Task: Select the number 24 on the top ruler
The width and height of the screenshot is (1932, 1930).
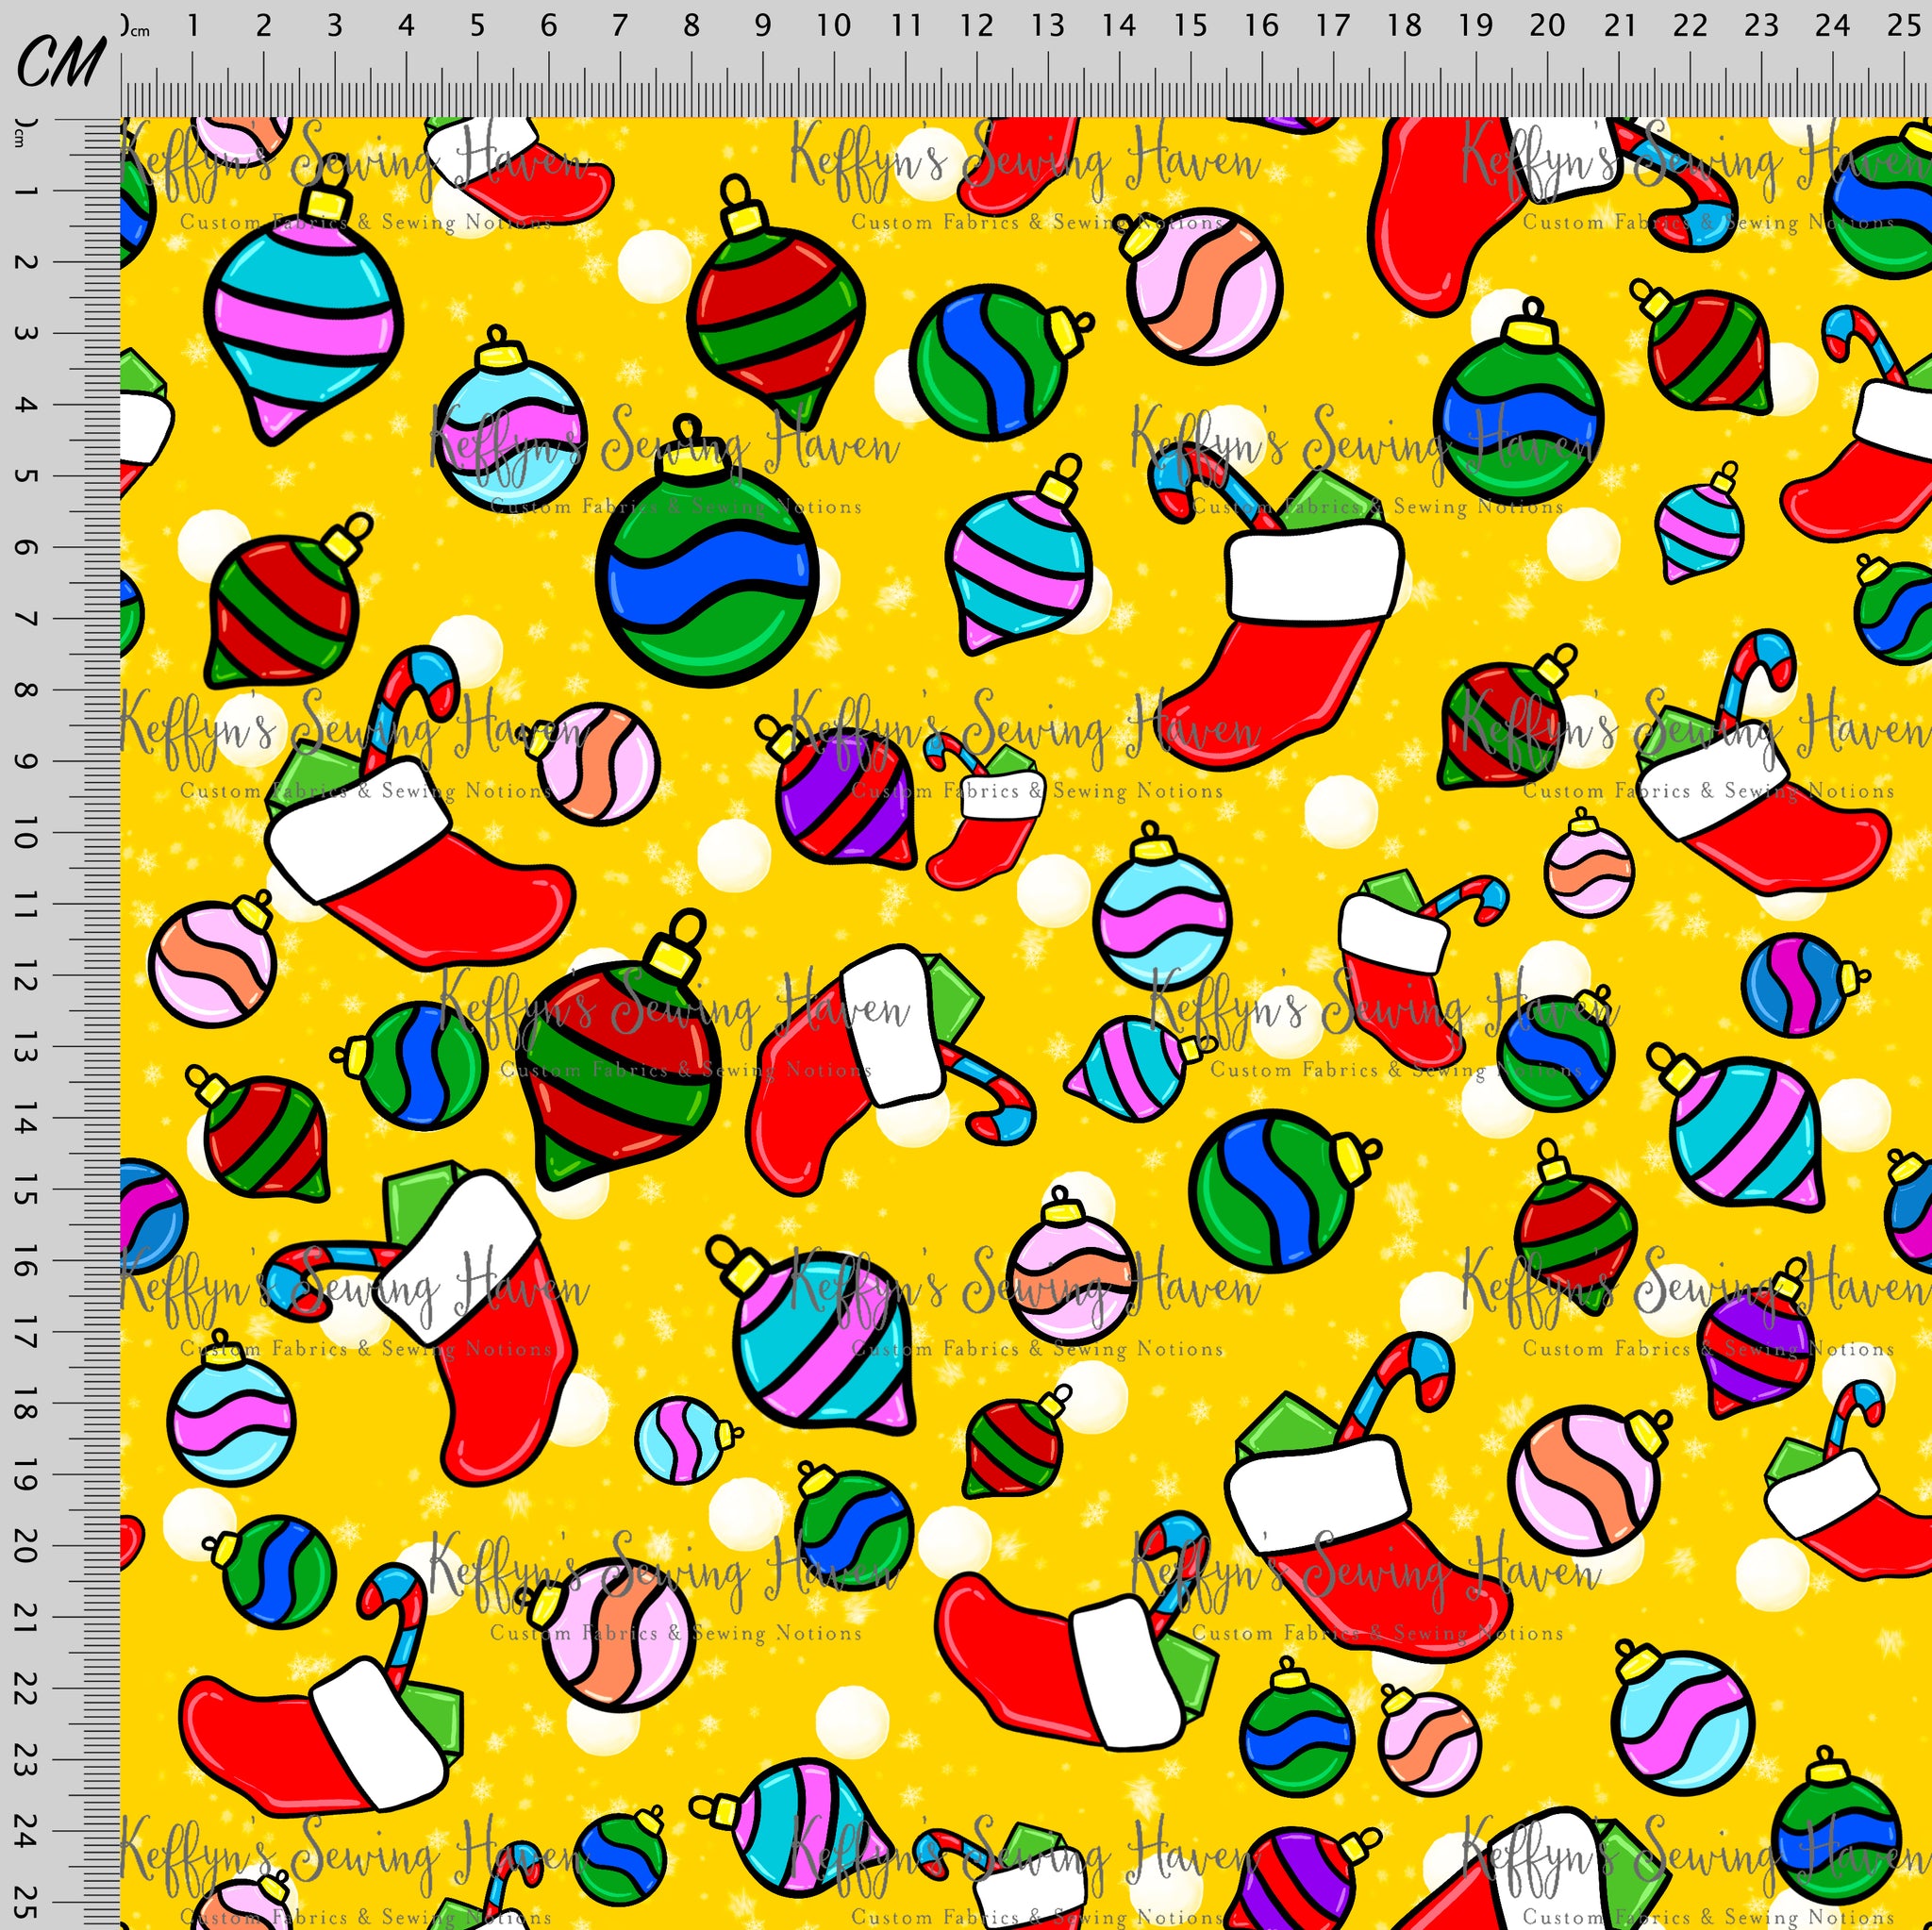Action: tap(1832, 25)
